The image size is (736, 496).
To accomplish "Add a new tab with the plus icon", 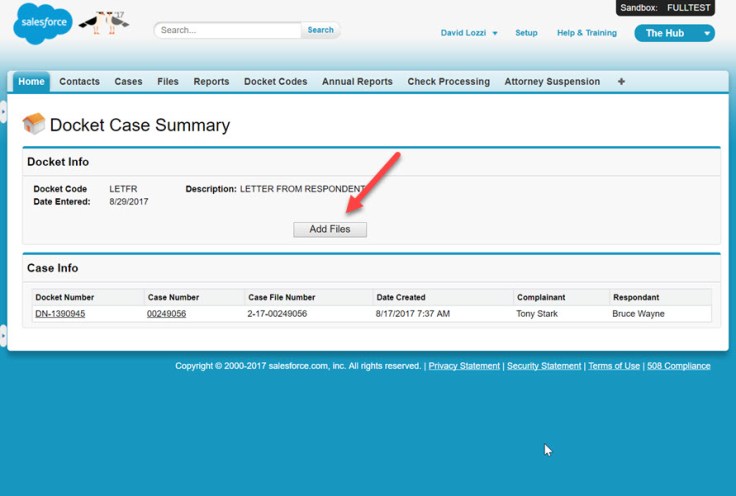I will pos(621,82).
